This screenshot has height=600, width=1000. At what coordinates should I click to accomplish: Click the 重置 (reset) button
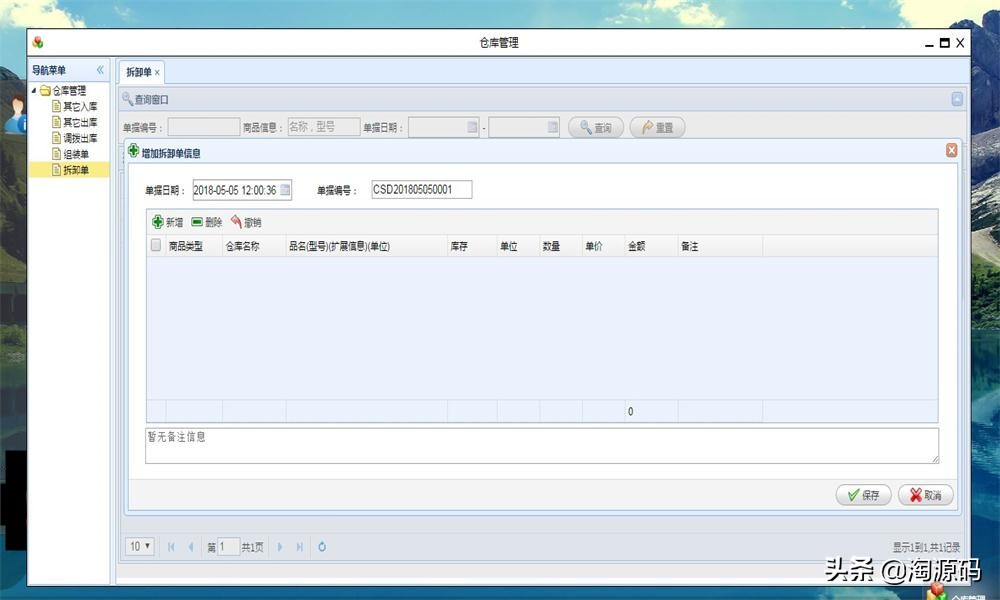click(x=658, y=127)
